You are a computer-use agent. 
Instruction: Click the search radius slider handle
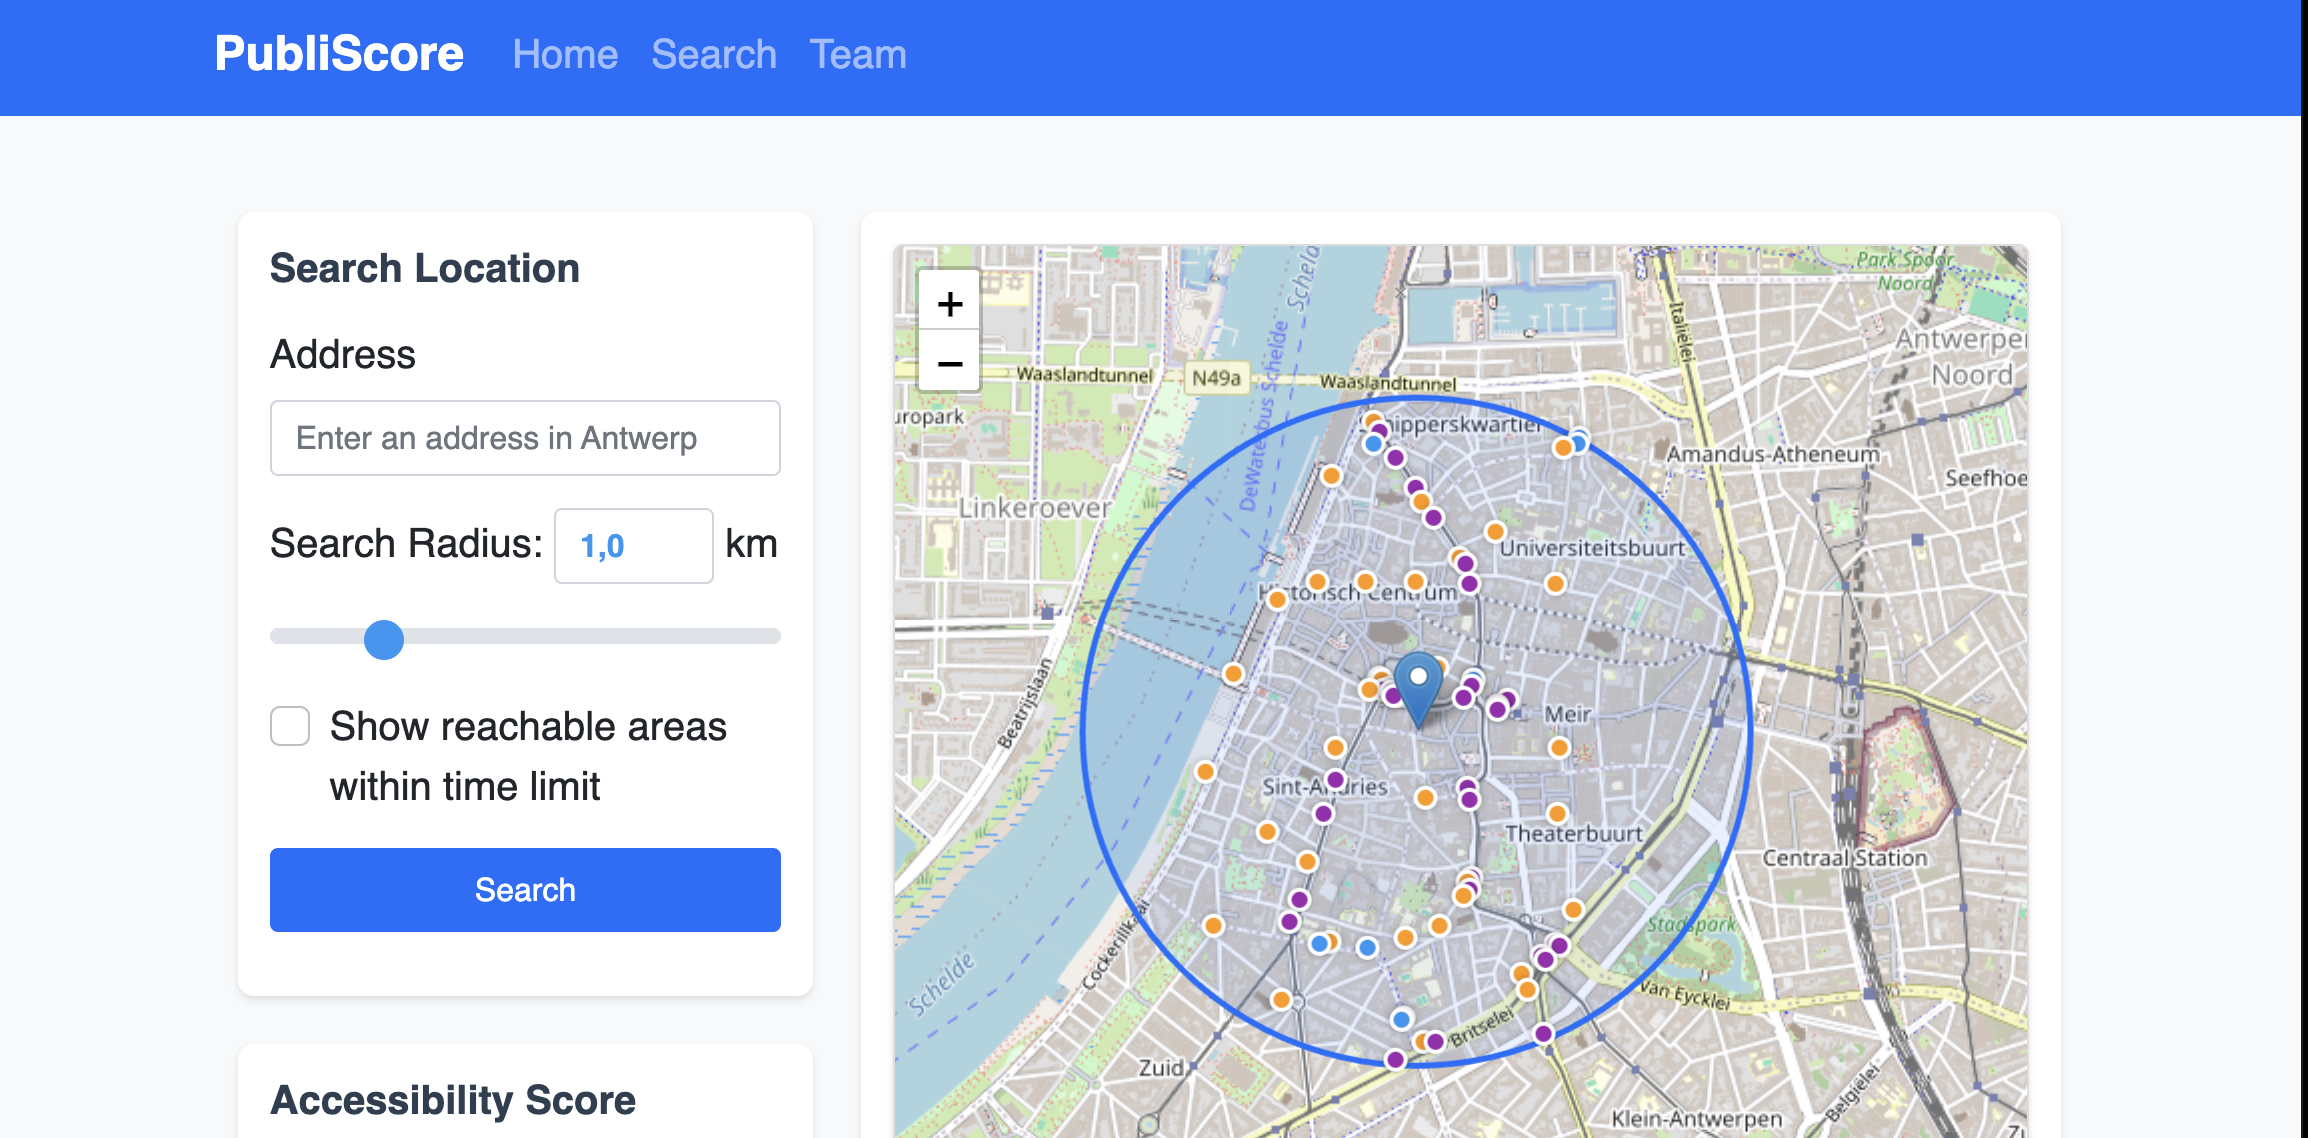(x=384, y=639)
